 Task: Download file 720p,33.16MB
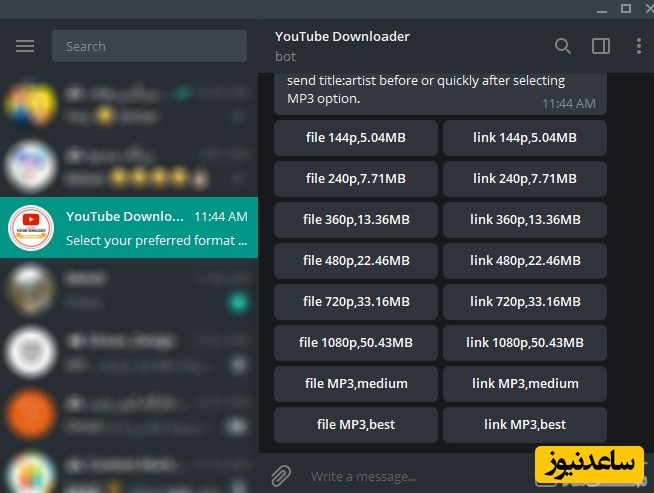tap(356, 302)
